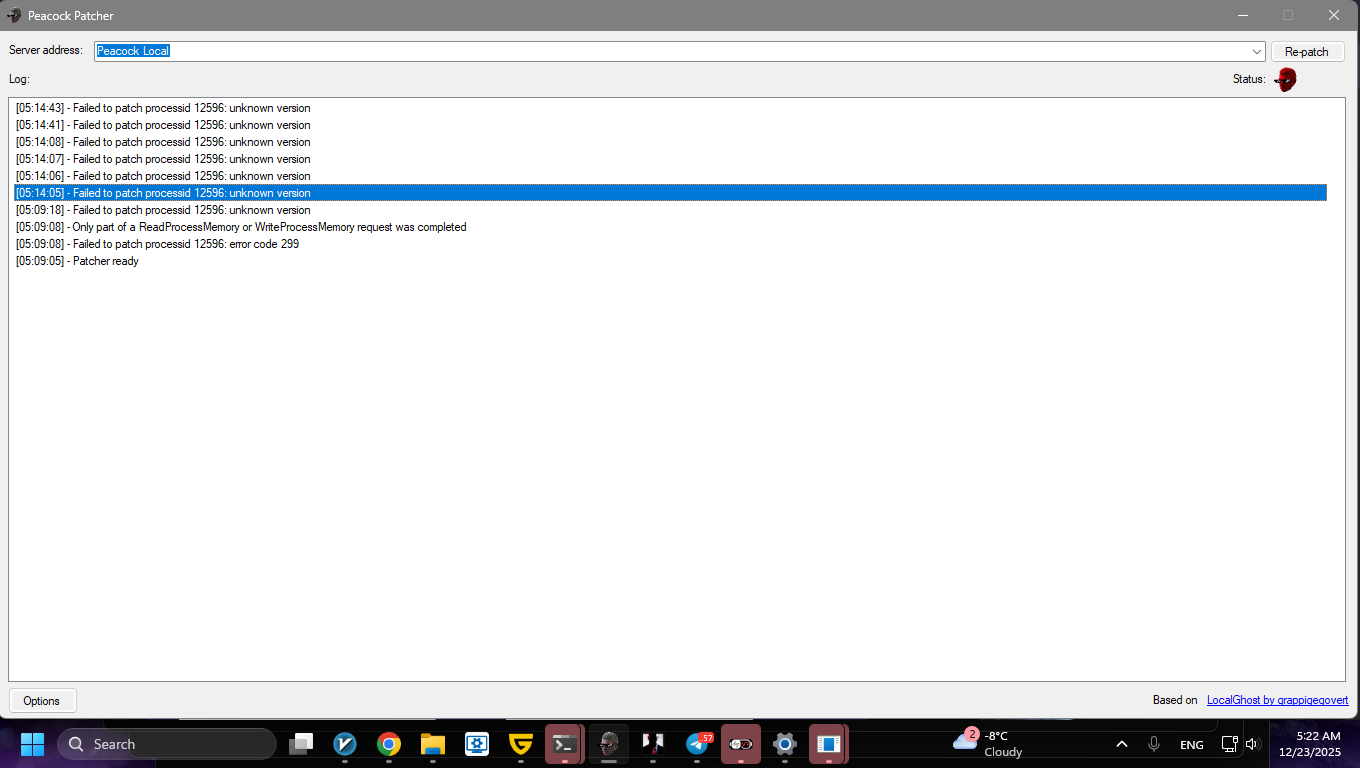The image size is (1360, 768).
Task: Open LocalGhost by grappigegovert link
Action: (x=1277, y=700)
